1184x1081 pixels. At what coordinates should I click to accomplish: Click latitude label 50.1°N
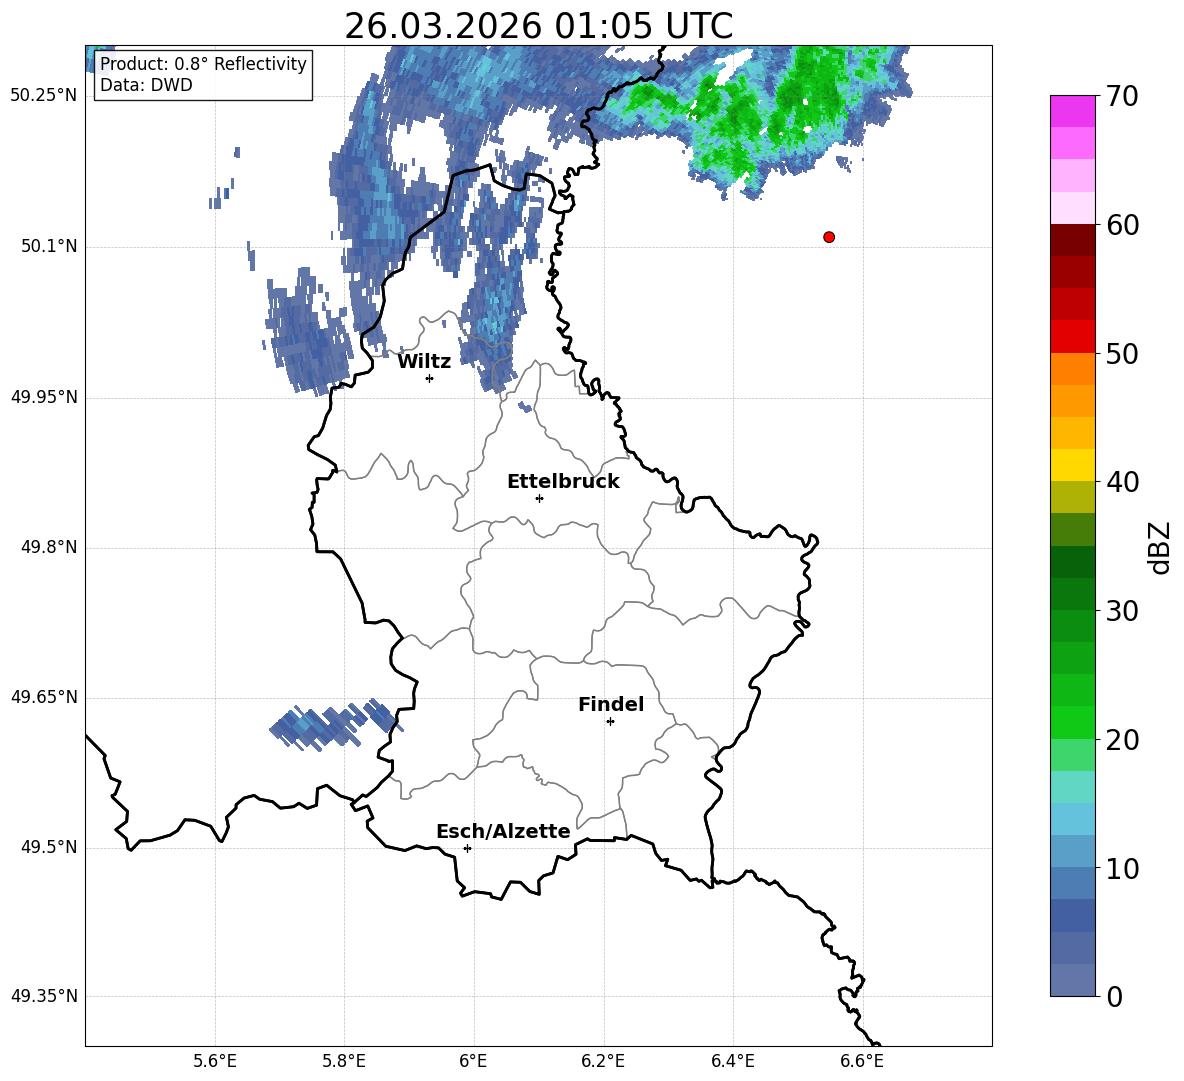click(49, 247)
